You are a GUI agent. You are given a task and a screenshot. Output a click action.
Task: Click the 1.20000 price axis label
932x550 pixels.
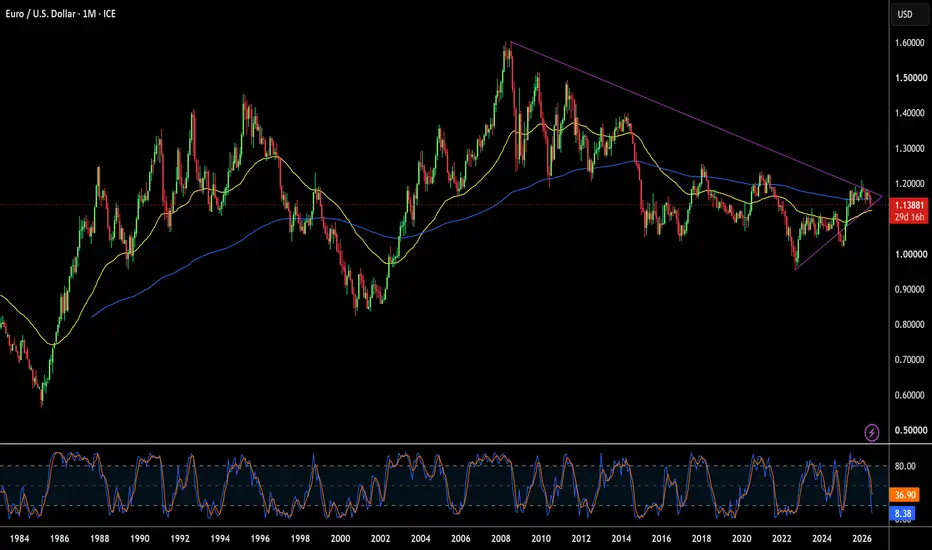click(910, 184)
